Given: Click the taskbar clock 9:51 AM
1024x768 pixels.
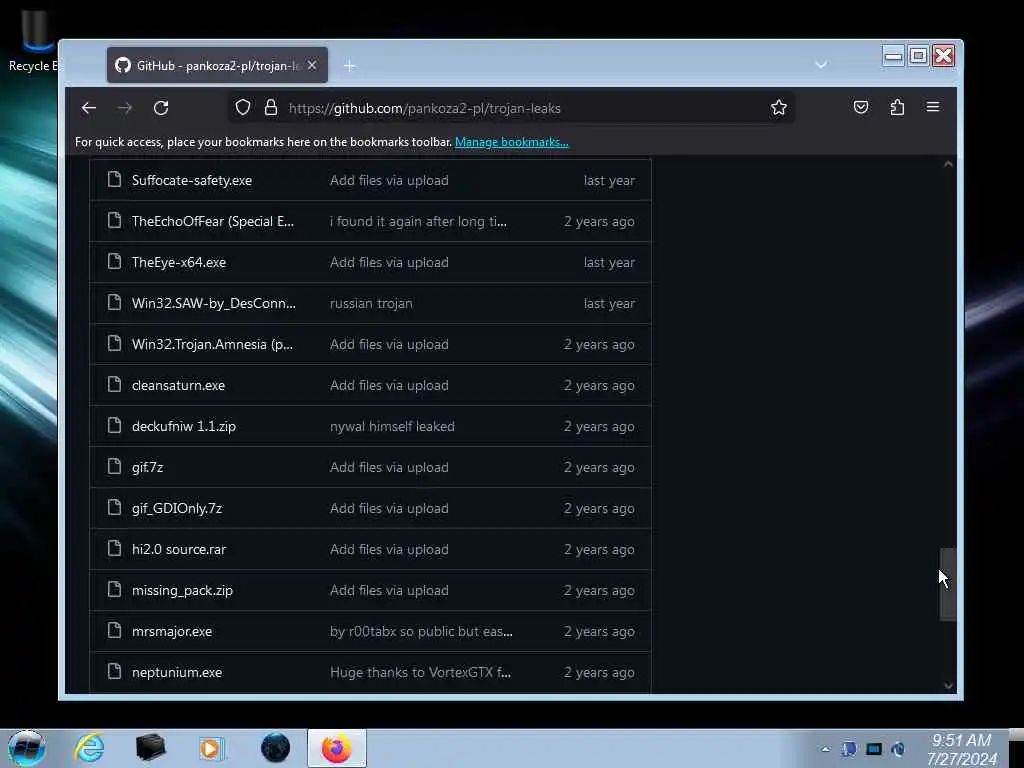Looking at the screenshot, I should [x=961, y=741].
